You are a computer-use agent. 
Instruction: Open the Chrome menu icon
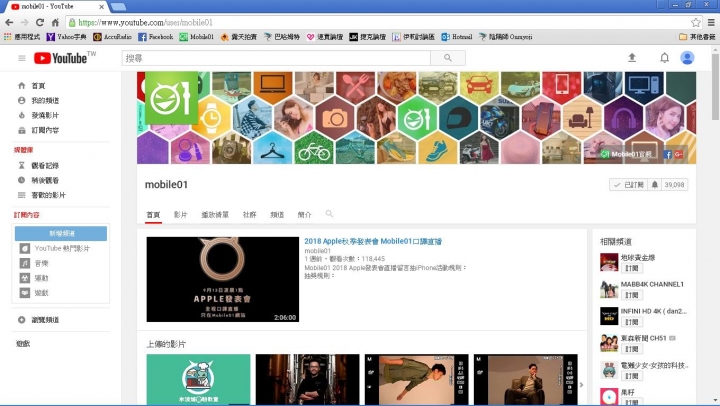click(x=711, y=23)
